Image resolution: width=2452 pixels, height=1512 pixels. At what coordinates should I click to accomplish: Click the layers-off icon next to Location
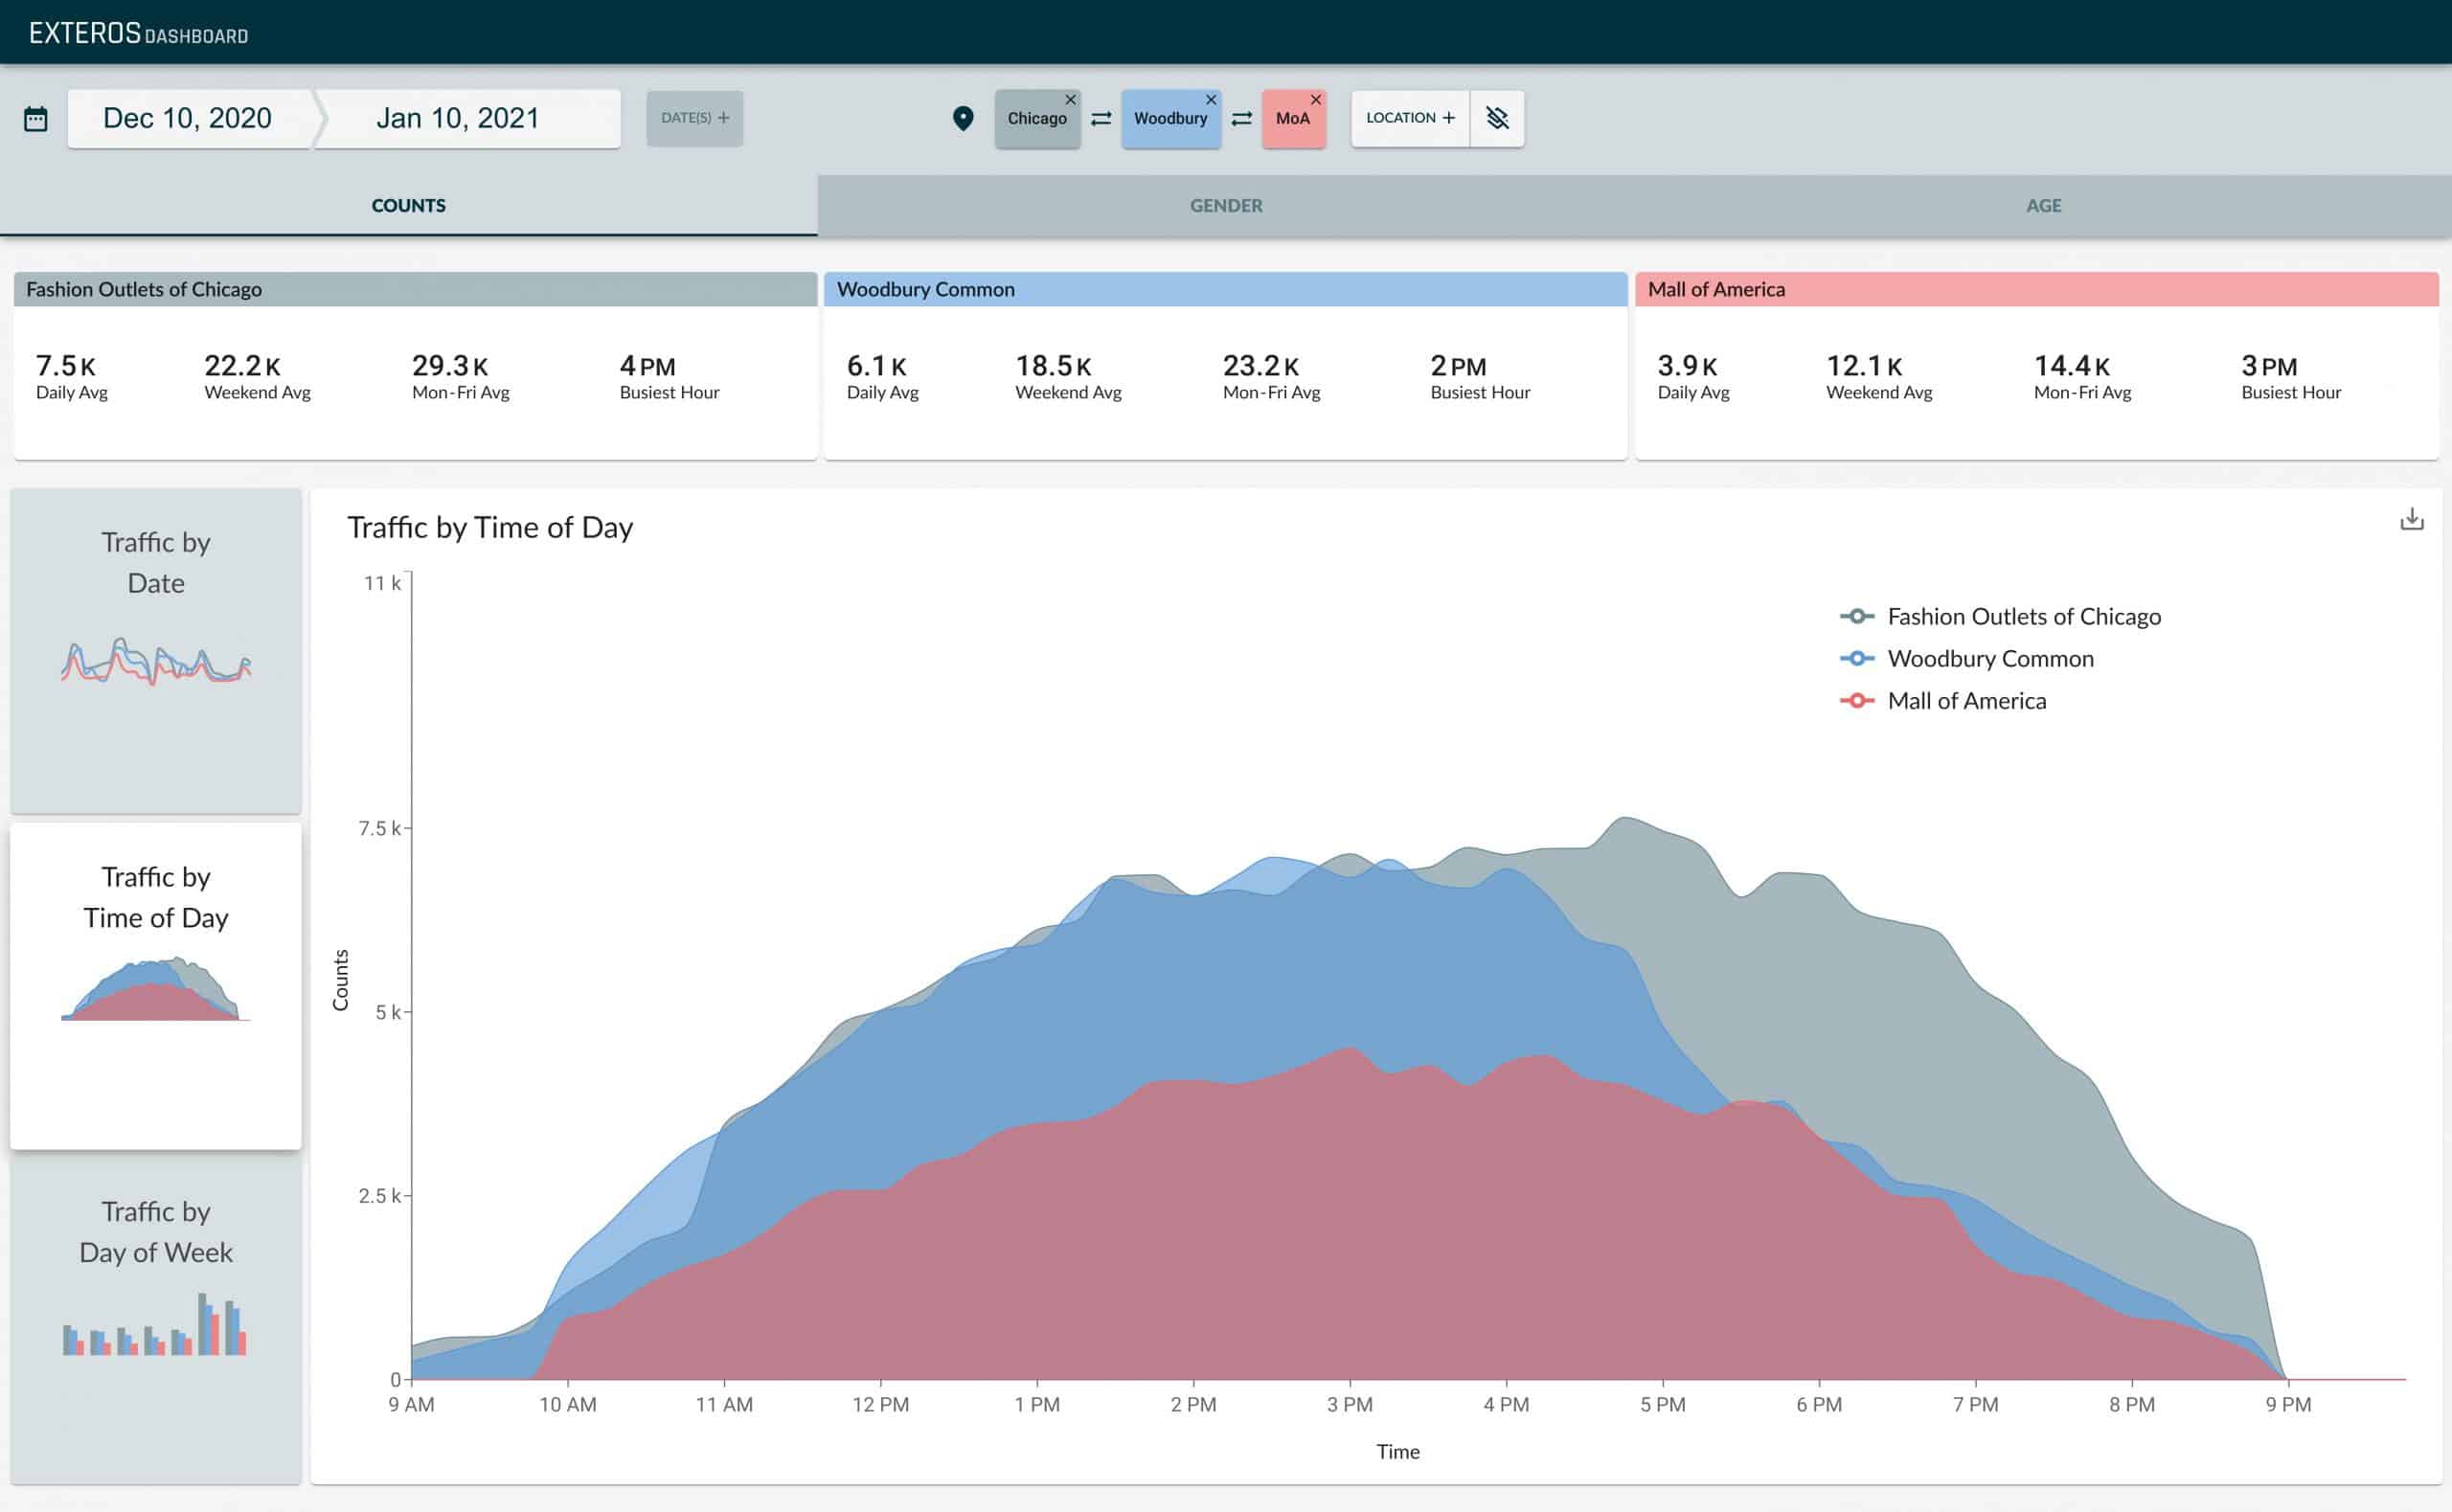click(x=1497, y=119)
